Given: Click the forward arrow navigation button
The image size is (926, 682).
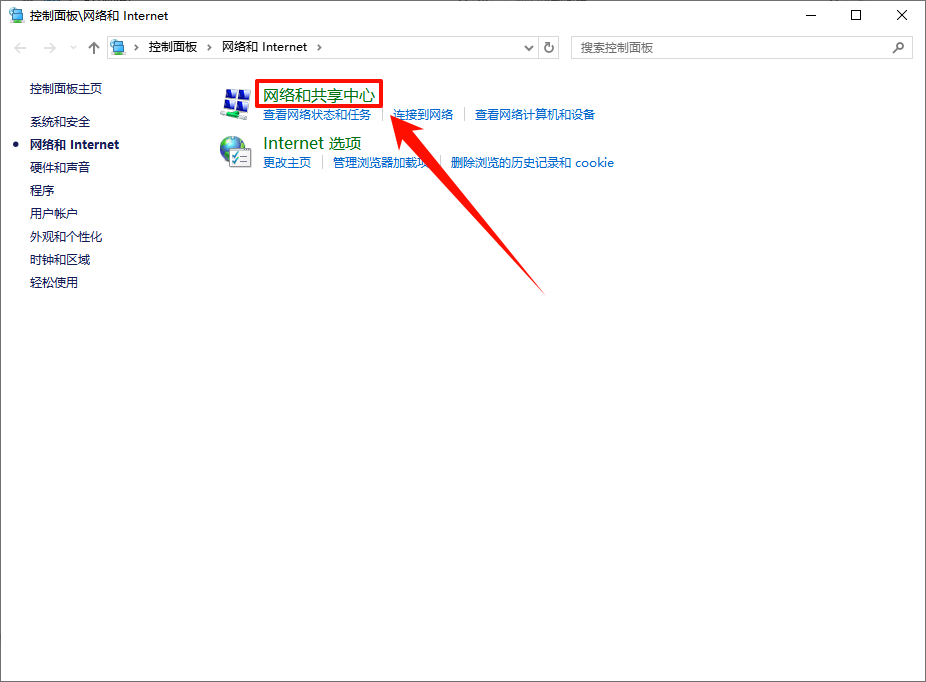Looking at the screenshot, I should pyautogui.click(x=50, y=48).
